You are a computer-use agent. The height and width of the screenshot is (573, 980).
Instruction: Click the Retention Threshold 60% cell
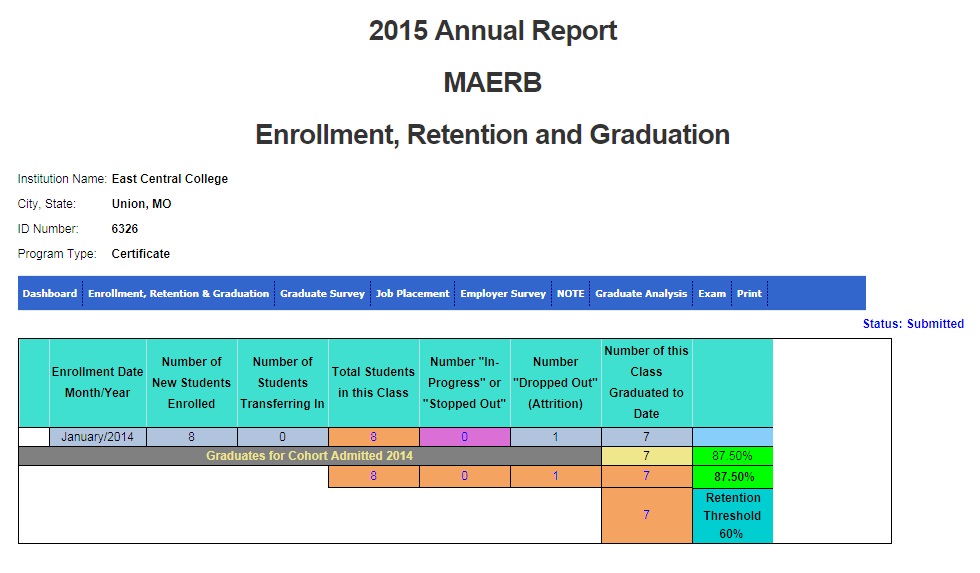tap(732, 516)
